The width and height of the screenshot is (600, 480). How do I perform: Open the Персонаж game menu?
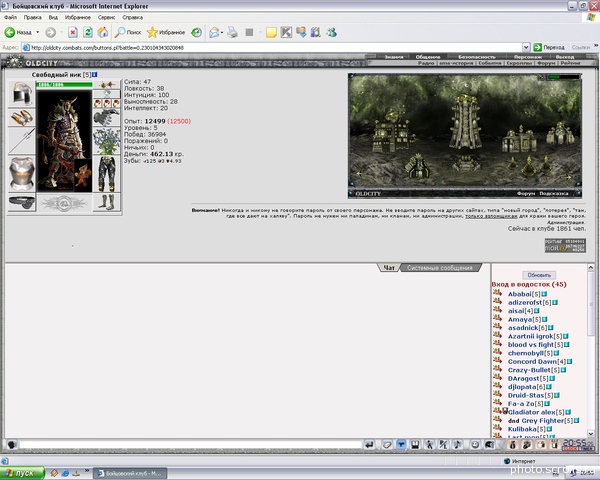(x=528, y=57)
